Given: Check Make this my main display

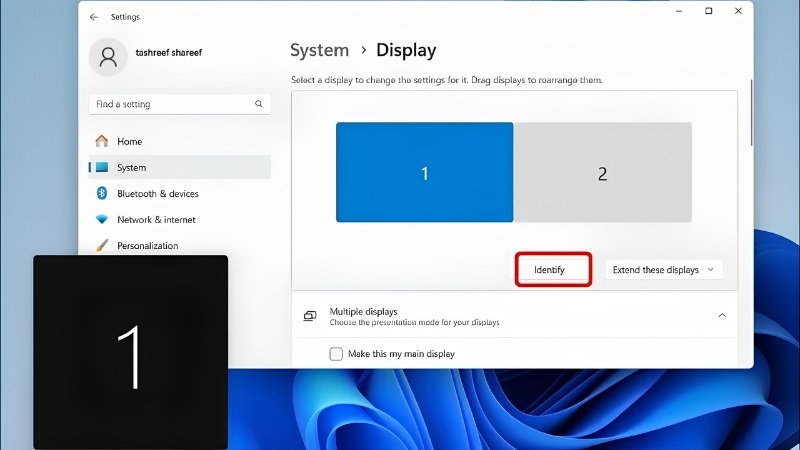Looking at the screenshot, I should (336, 354).
